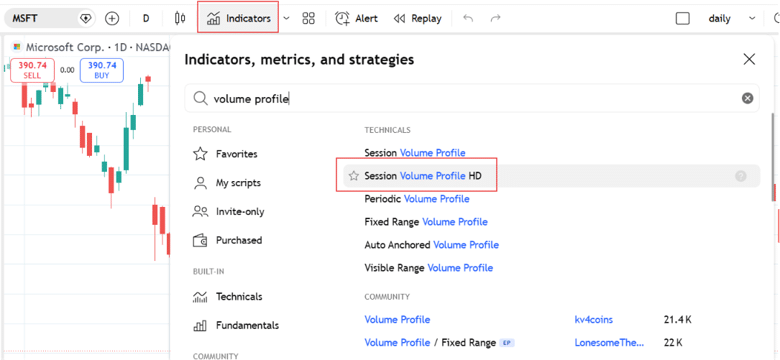Click the 21.4 K likes count
780x360 pixels.
(678, 320)
